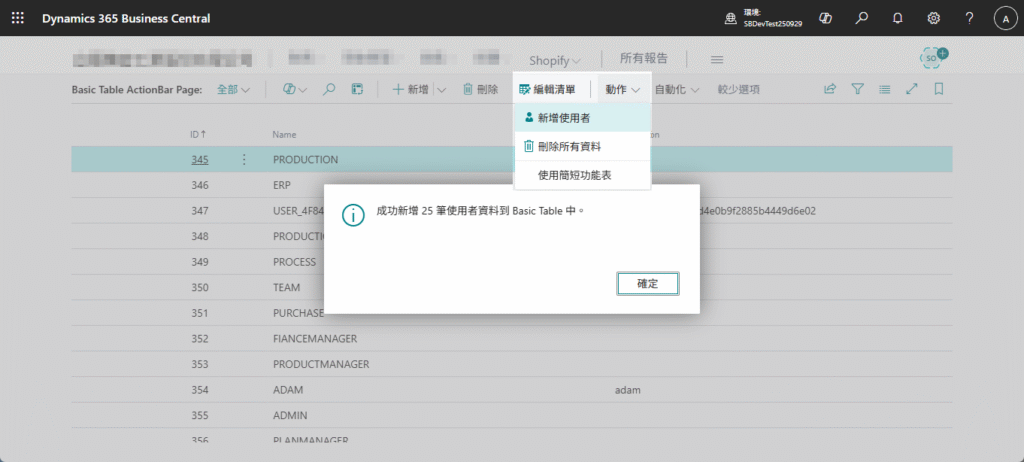Viewport: 1024px width, 462px height.
Task: Search the list with magnifier icon
Action: [x=329, y=90]
